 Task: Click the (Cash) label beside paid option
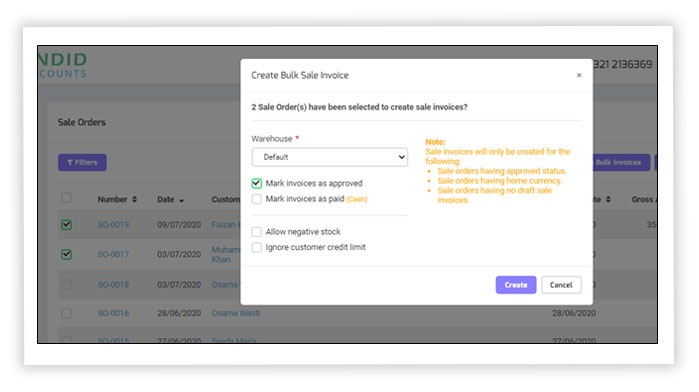click(357, 199)
